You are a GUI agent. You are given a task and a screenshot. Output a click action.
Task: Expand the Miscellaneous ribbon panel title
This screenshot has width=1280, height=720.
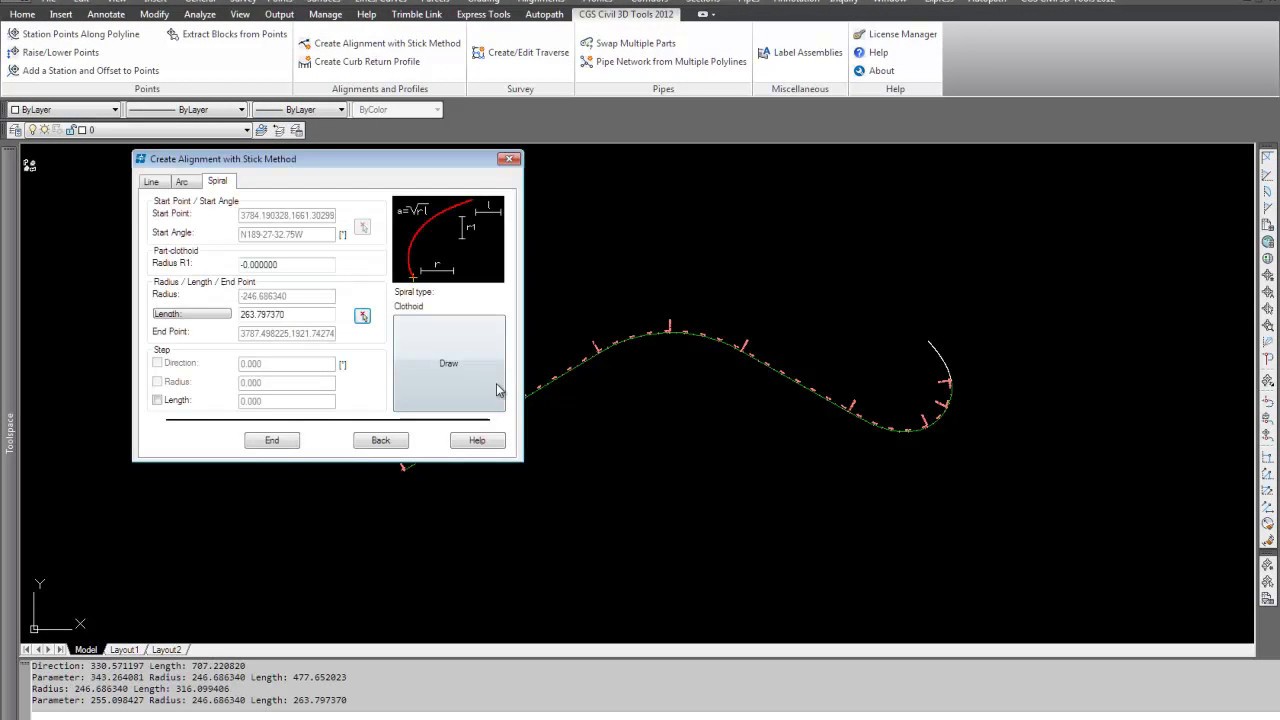click(800, 89)
